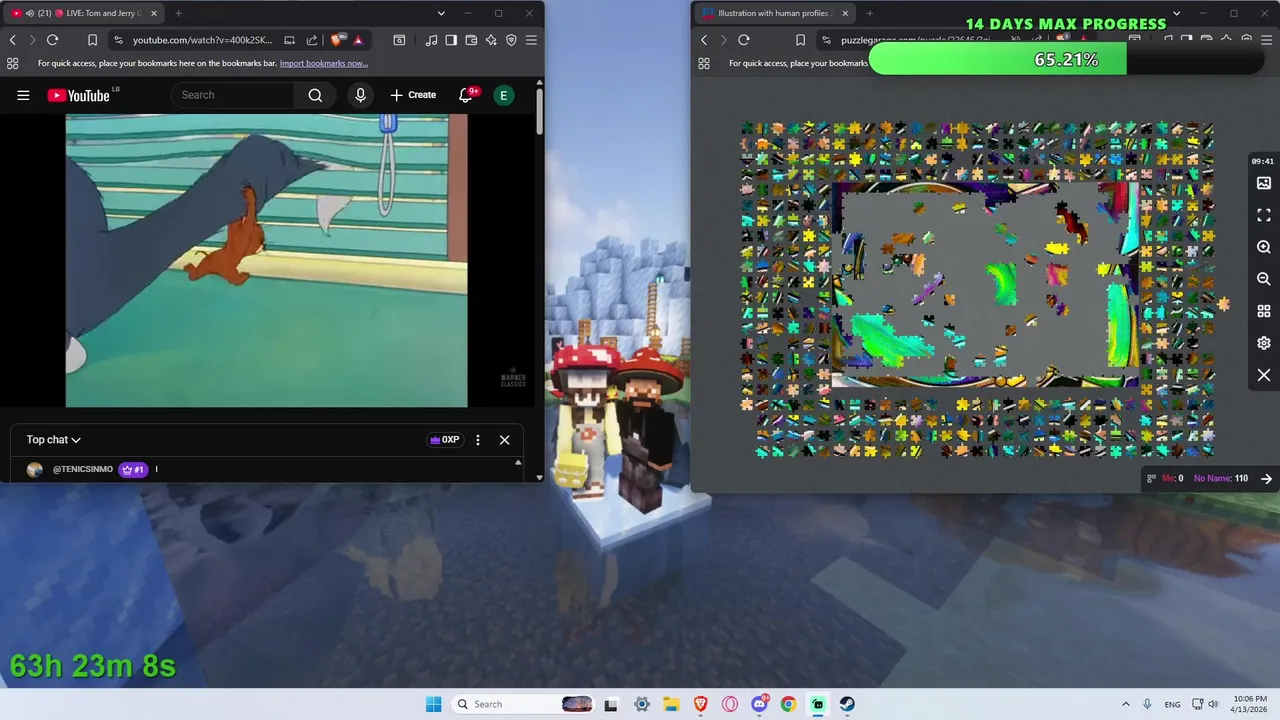This screenshot has height=720, width=1280.
Task: Click the 0XP points badge in chat
Action: (444, 440)
